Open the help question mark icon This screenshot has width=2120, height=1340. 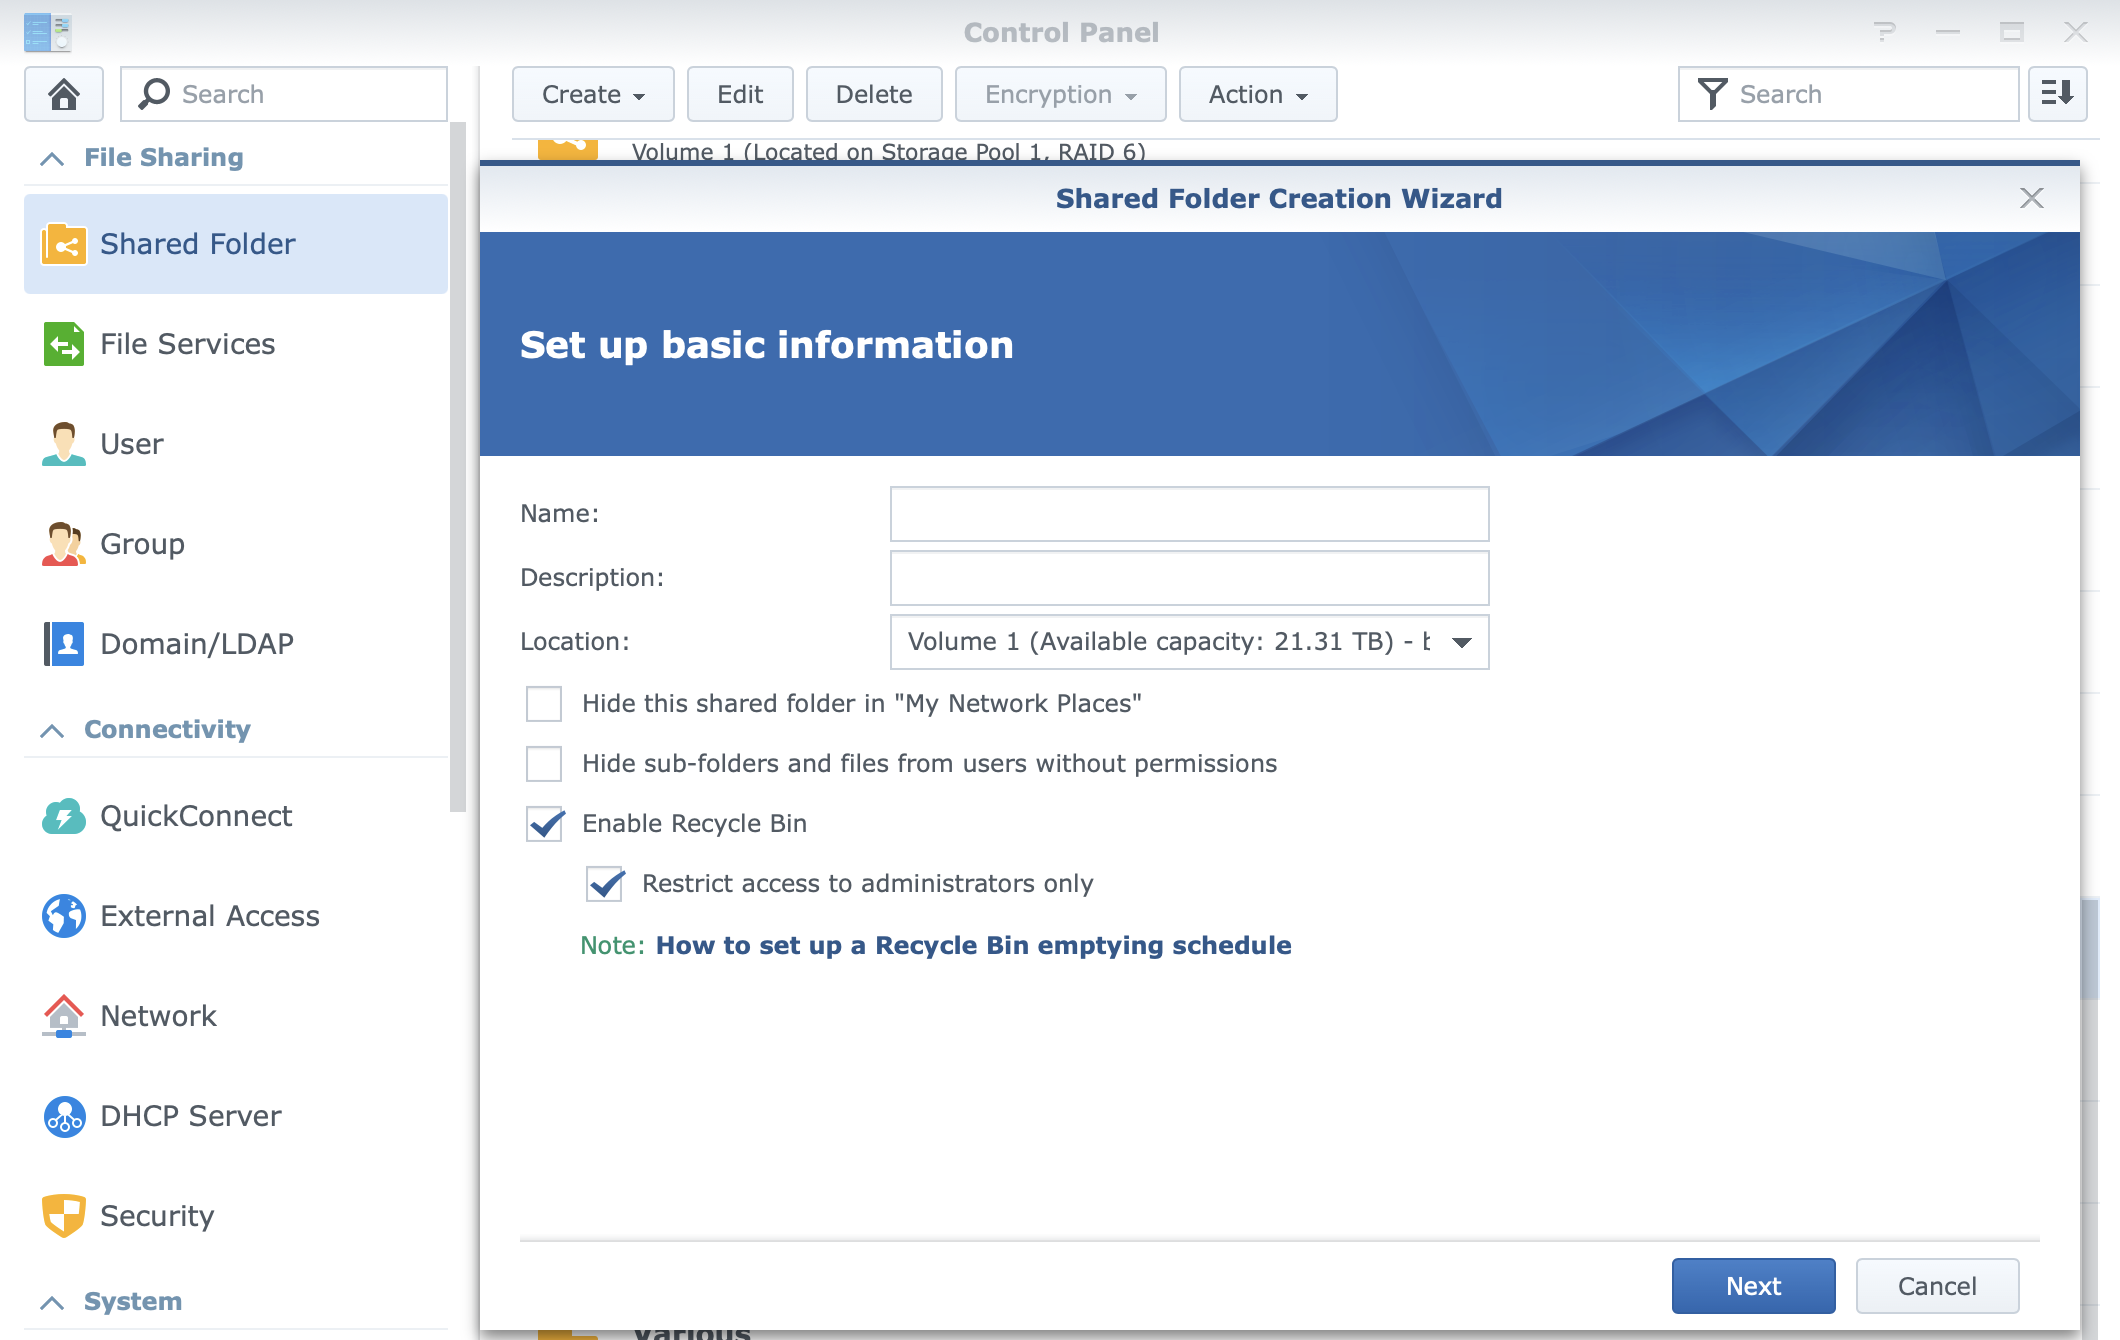tap(1884, 32)
